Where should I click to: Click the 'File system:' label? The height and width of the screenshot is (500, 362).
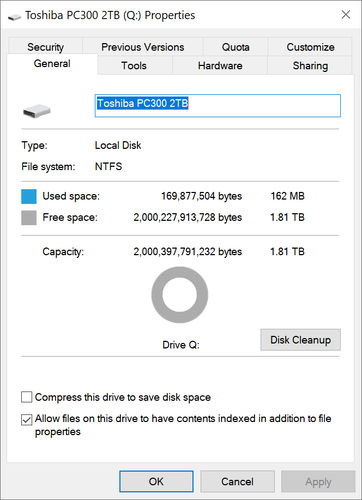(x=48, y=167)
